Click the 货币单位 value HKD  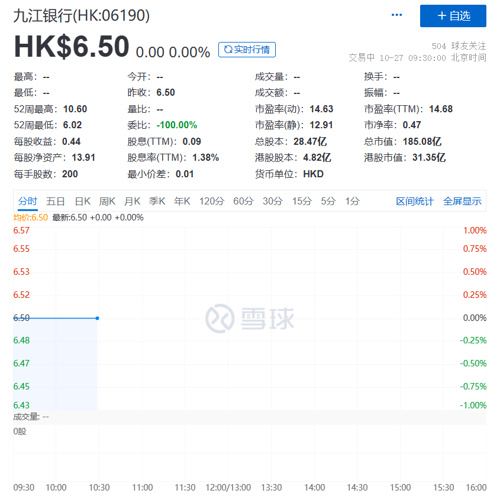pyautogui.click(x=313, y=174)
